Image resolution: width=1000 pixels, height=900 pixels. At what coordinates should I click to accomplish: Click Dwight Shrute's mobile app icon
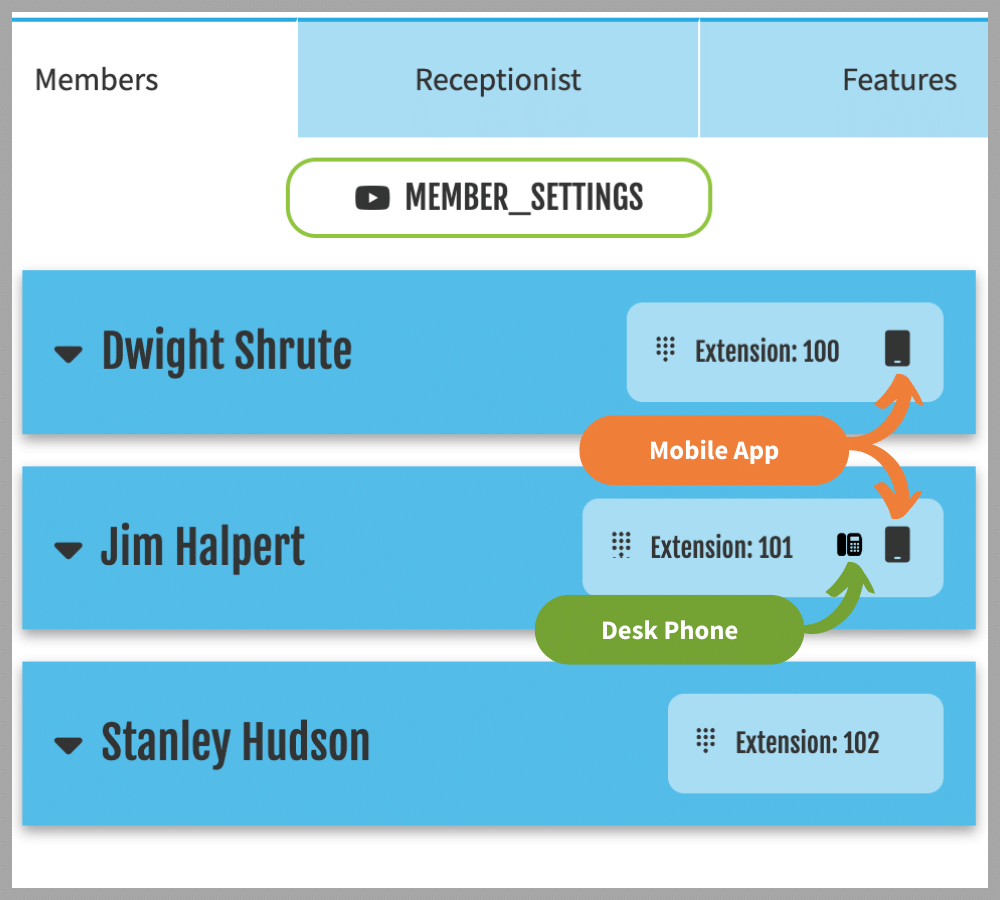[897, 348]
